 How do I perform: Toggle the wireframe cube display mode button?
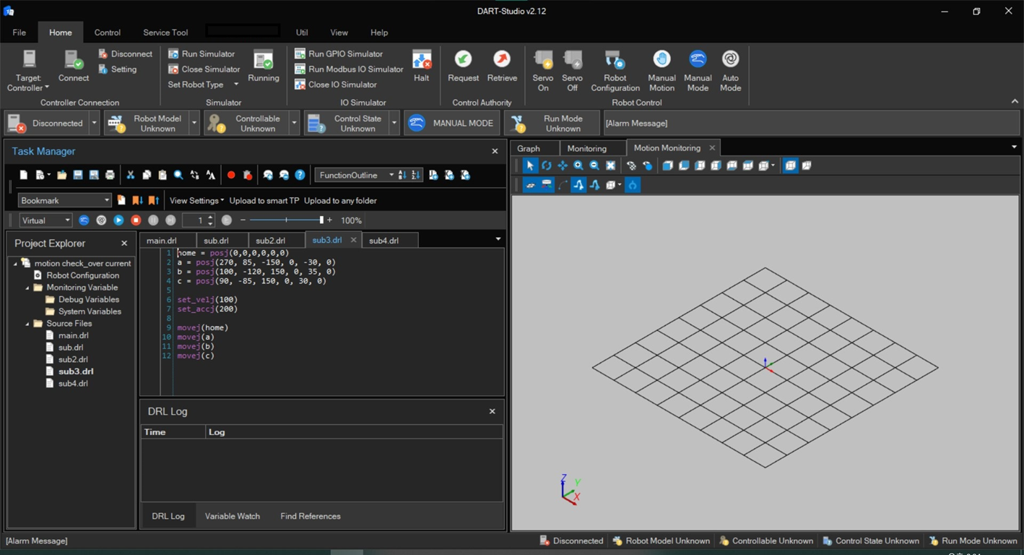tap(790, 166)
